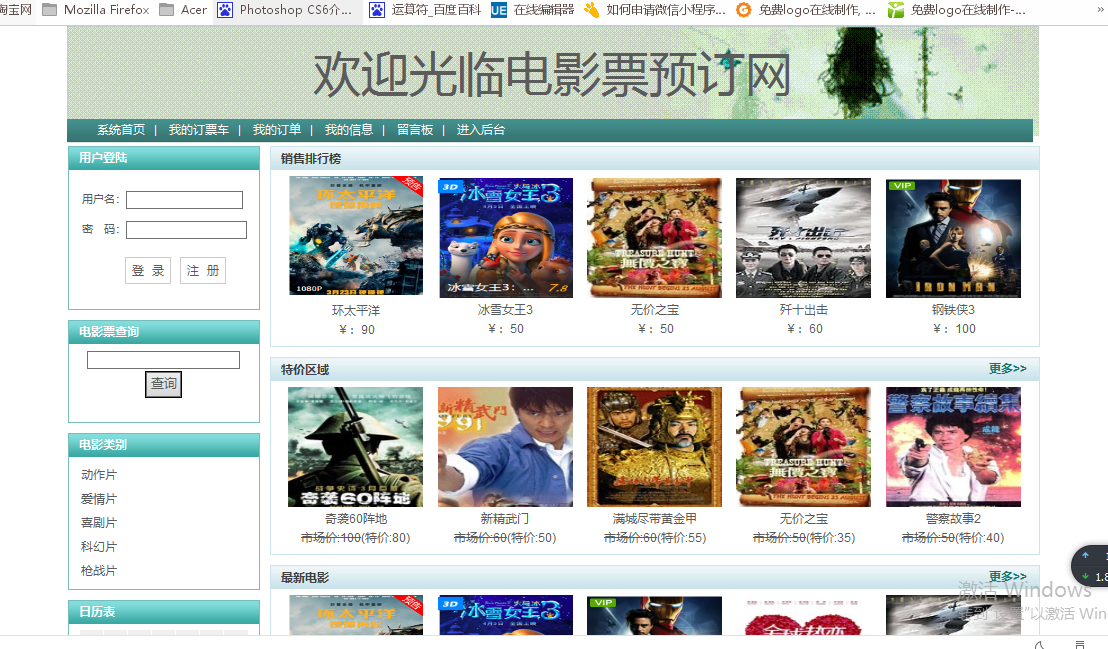This screenshot has width=1108, height=649.
Task: Click the 钢铁侠3 title link
Action: (x=953, y=310)
